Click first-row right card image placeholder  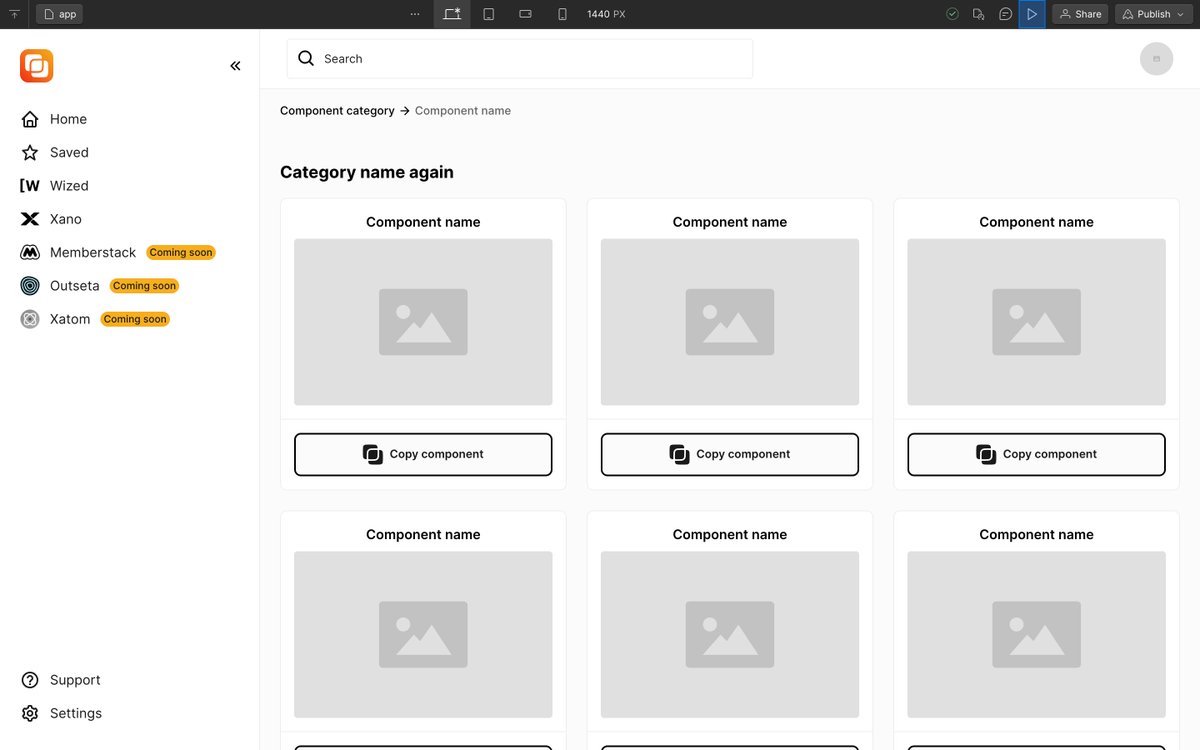(1036, 322)
